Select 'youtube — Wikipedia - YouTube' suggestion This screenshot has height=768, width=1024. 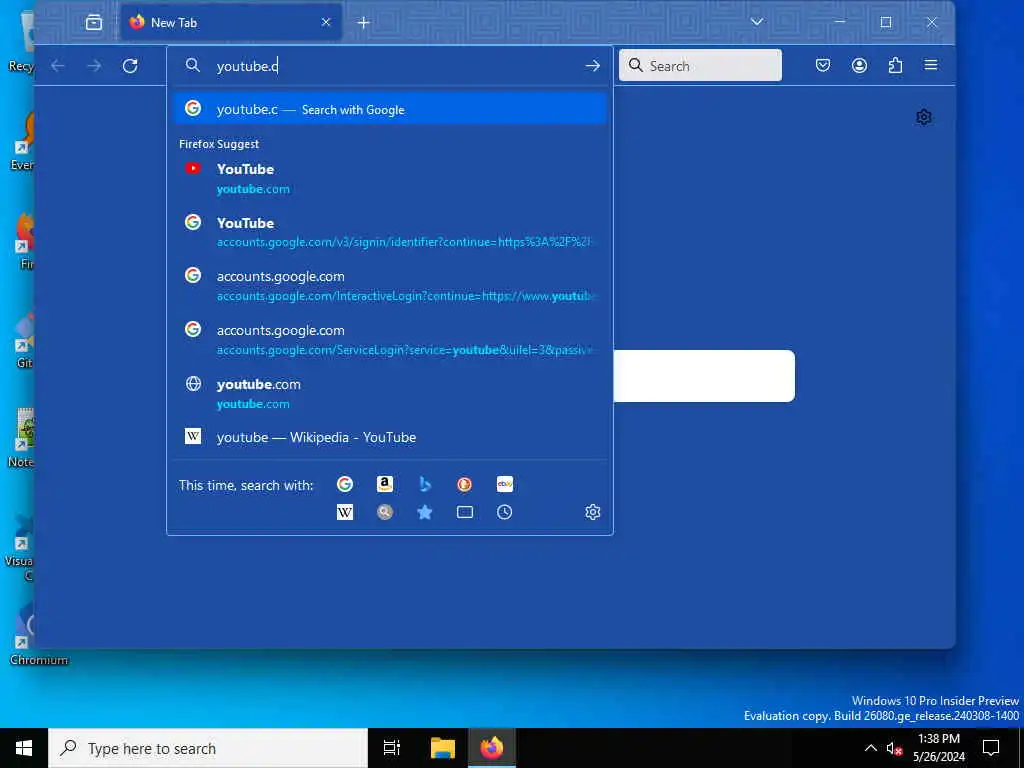click(x=390, y=437)
